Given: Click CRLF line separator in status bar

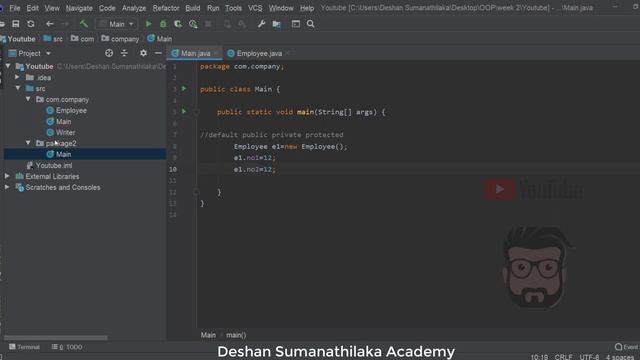Looking at the screenshot, I should pyautogui.click(x=563, y=357).
